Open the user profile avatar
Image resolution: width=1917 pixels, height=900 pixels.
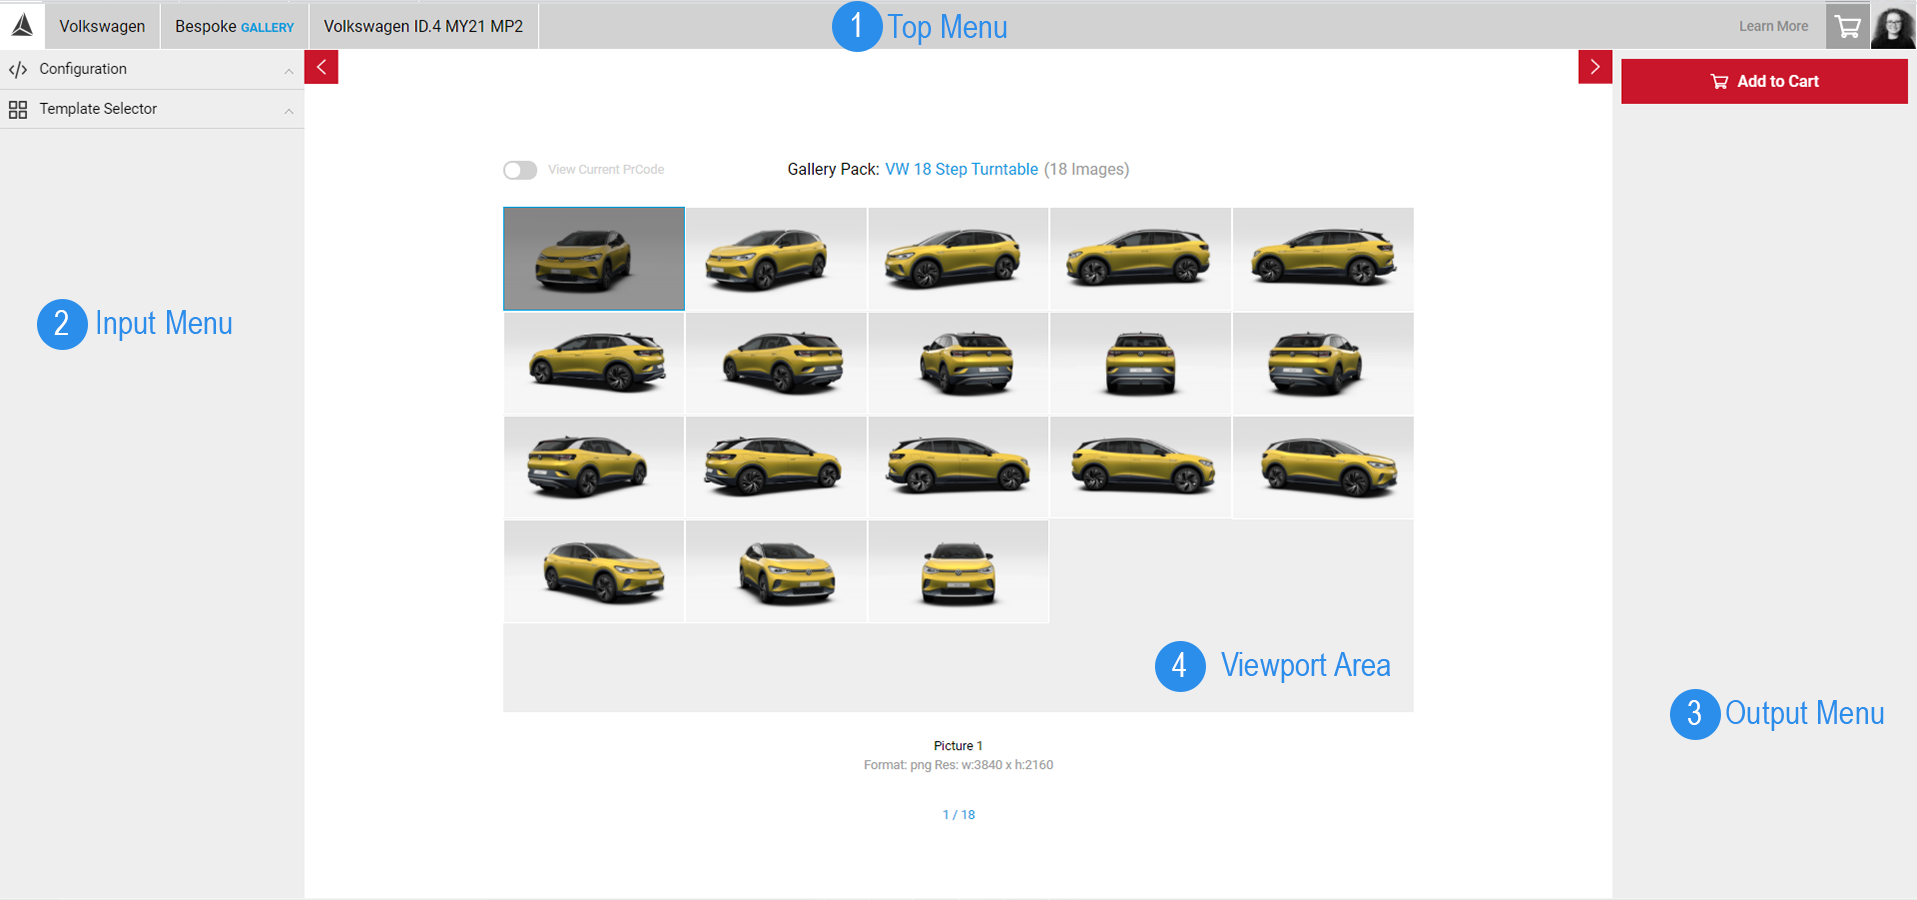tap(1893, 26)
